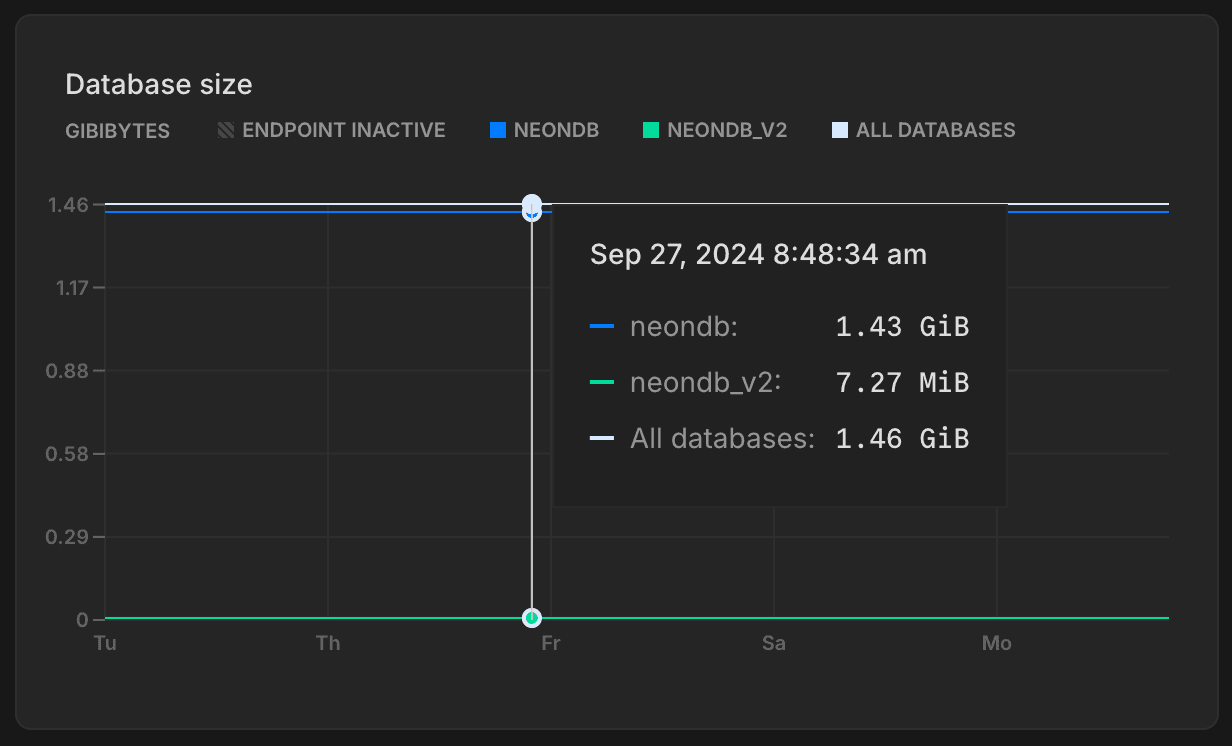
Task: Toggle visibility of the NEONDB_V2 series
Action: pos(714,130)
